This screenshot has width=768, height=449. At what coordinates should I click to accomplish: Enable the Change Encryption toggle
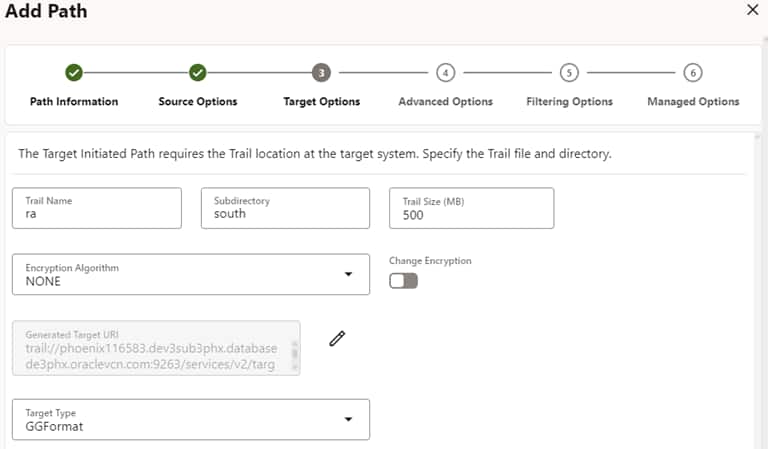[403, 281]
